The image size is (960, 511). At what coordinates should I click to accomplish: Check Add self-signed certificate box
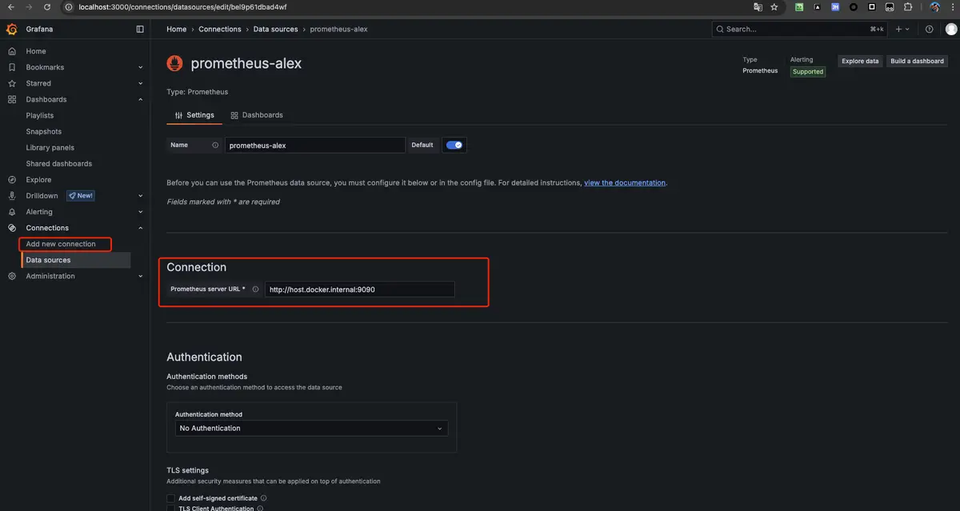point(171,498)
